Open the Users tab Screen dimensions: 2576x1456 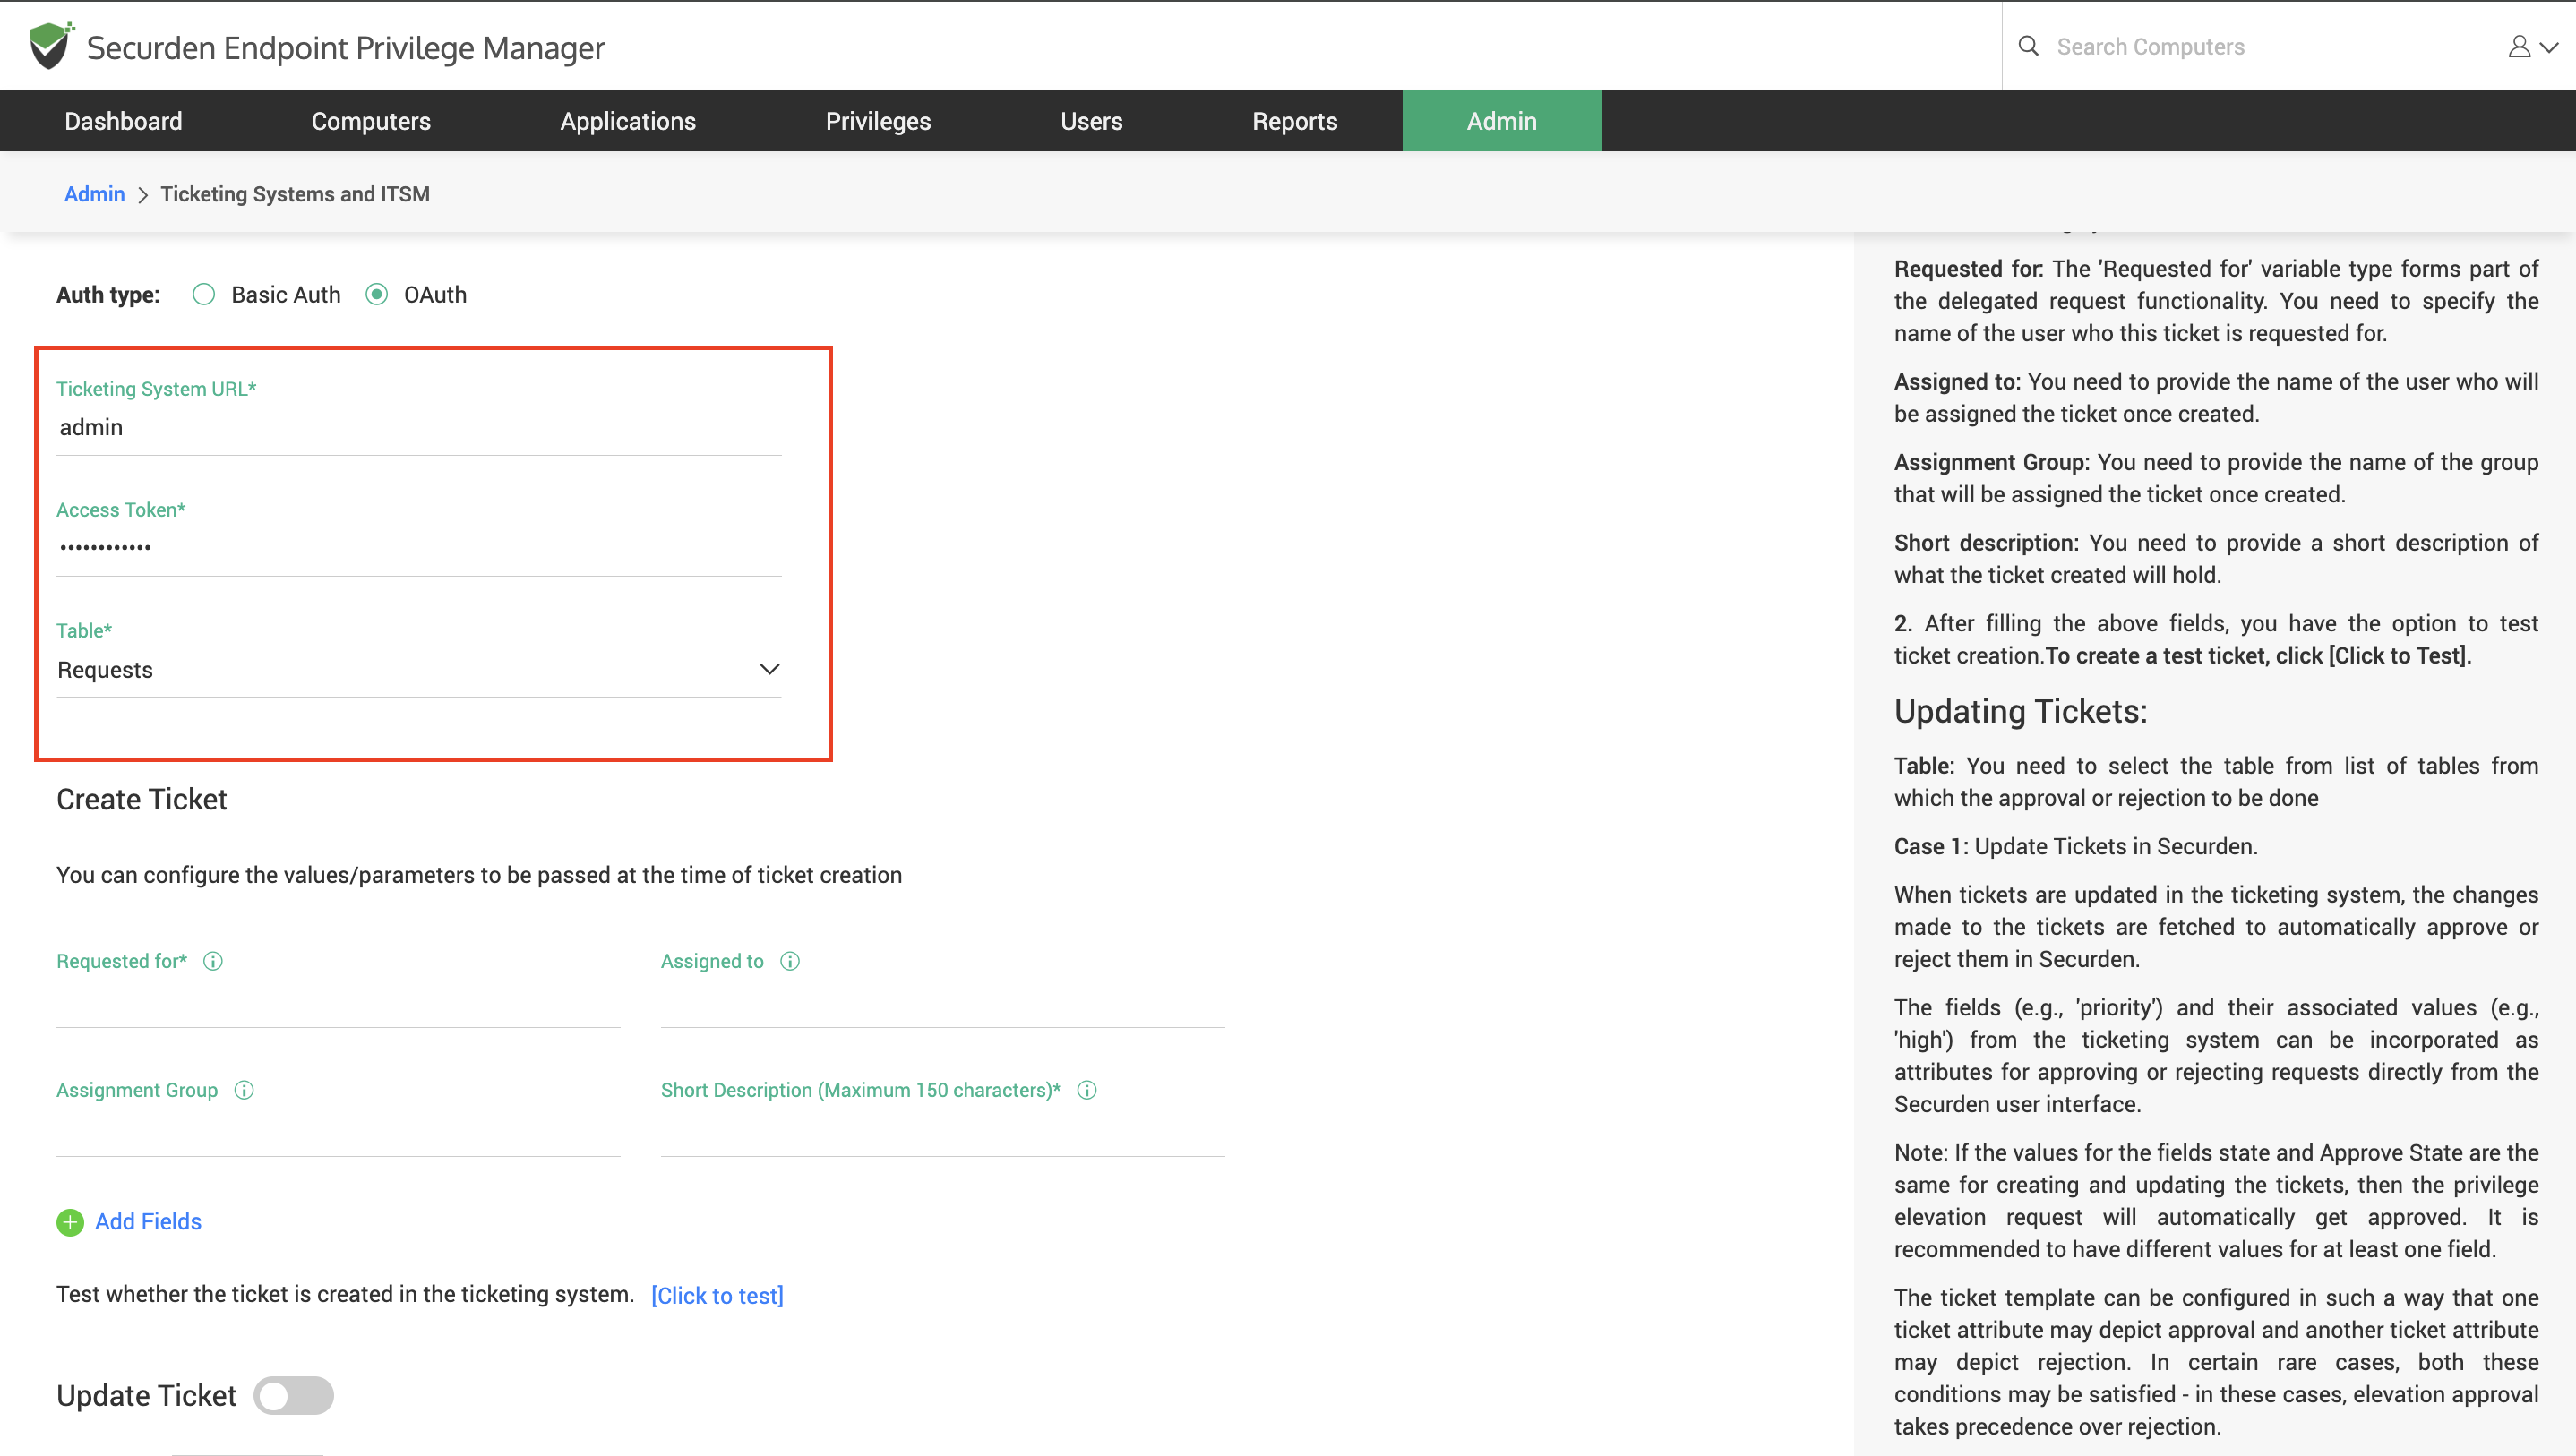[1092, 121]
